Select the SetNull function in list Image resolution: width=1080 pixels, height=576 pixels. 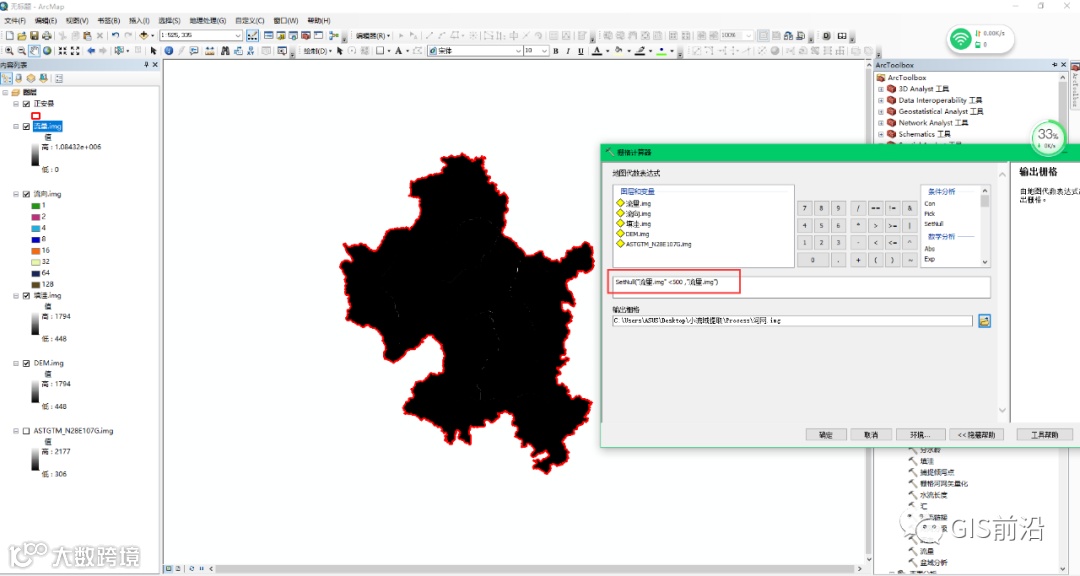pos(933,224)
